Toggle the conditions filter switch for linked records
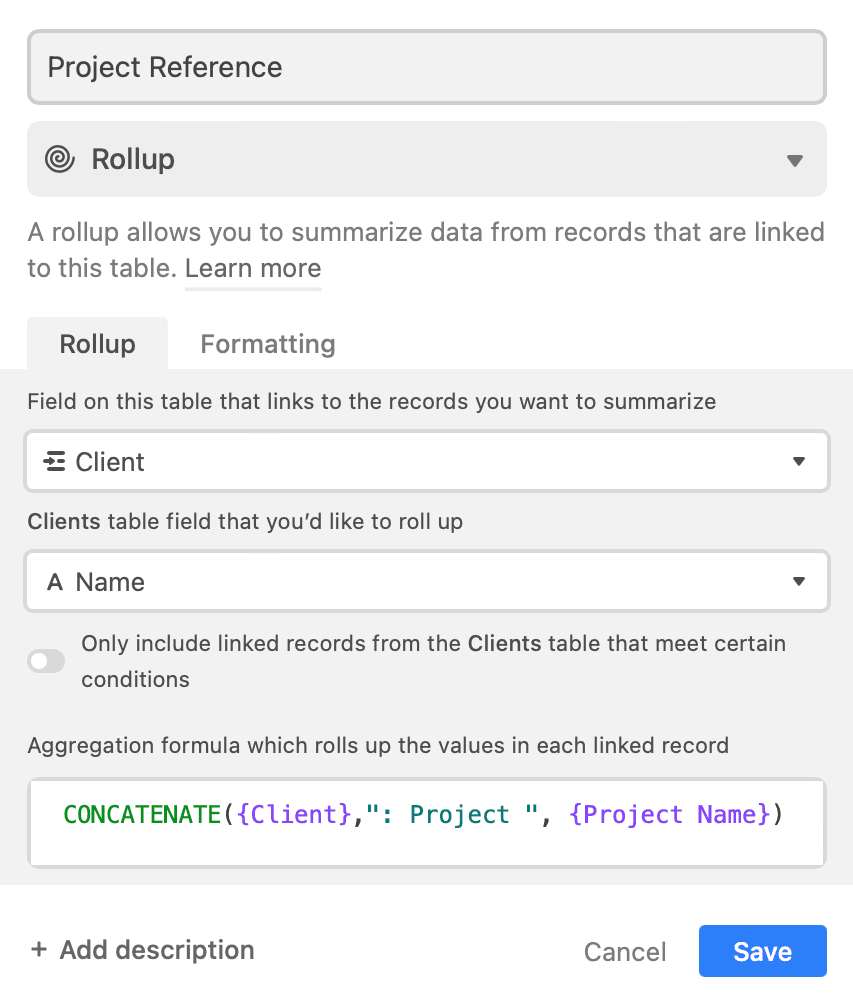 pyautogui.click(x=46, y=661)
